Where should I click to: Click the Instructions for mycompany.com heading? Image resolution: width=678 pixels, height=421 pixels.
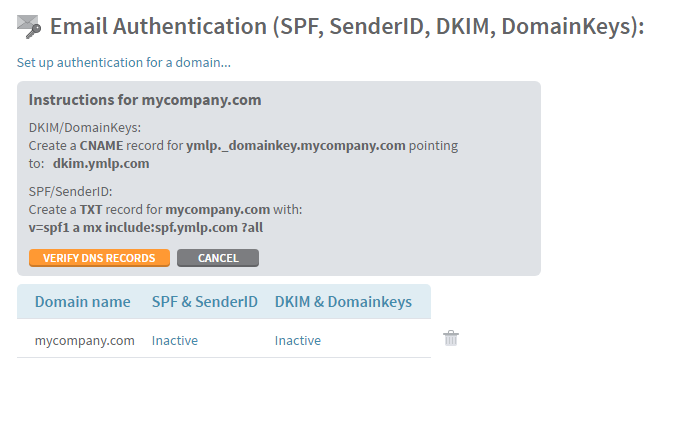click(145, 100)
